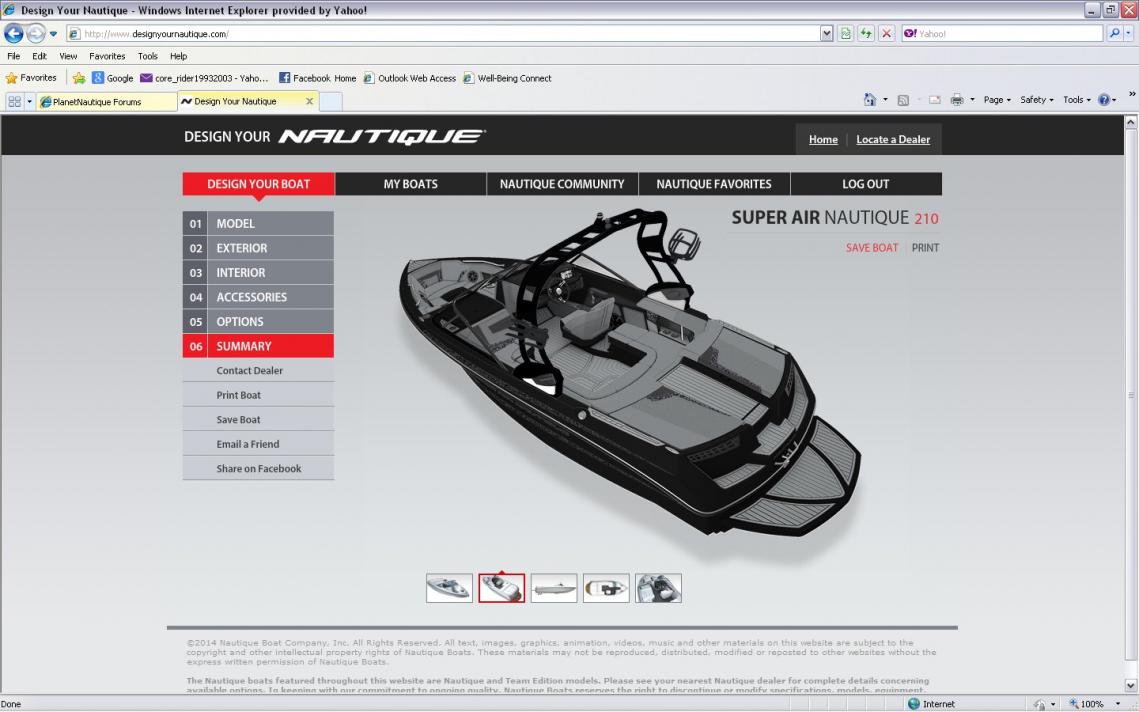Click the Add to Favorites Bar icon

(x=79, y=78)
